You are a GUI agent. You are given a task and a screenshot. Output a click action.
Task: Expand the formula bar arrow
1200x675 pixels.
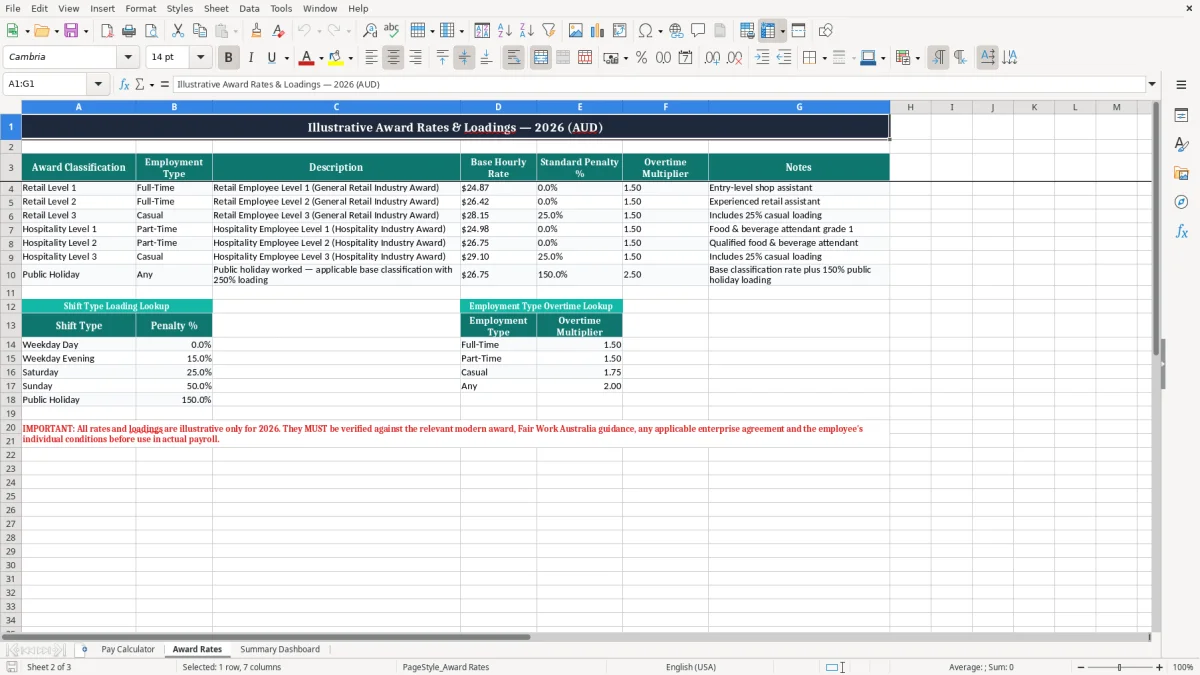click(1152, 84)
